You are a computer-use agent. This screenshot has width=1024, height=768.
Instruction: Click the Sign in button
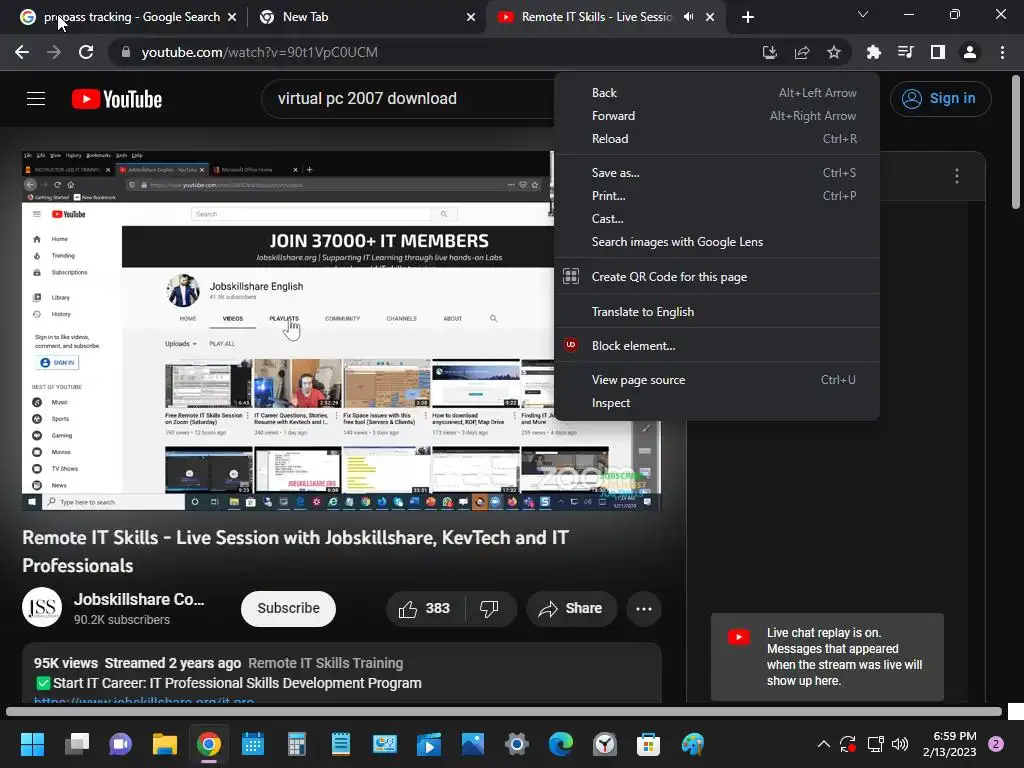[x=940, y=99]
